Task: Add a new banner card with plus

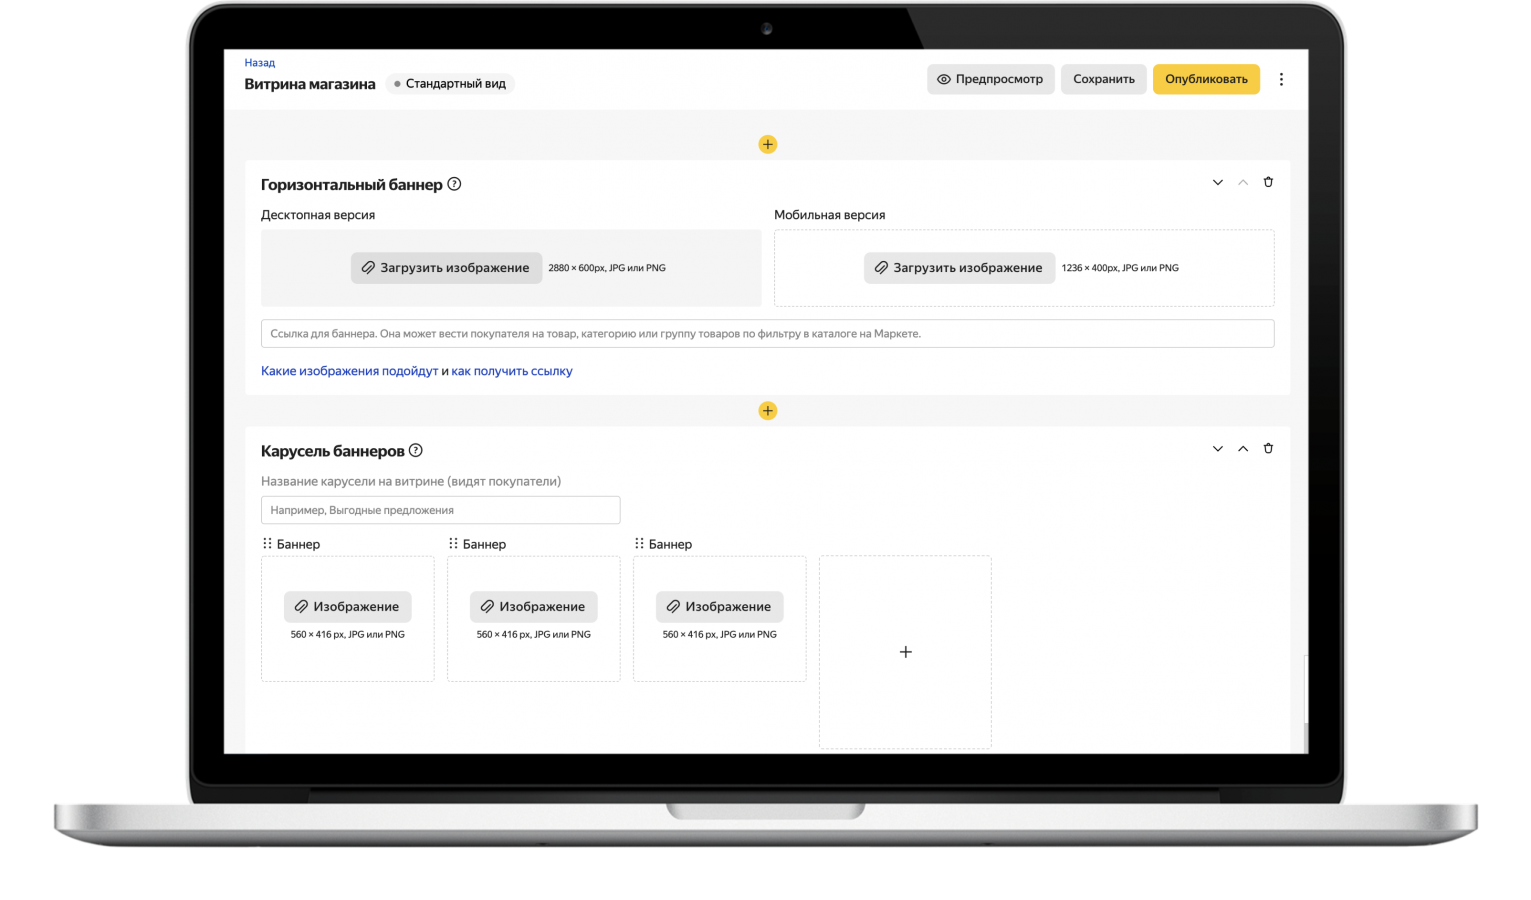Action: 905,652
